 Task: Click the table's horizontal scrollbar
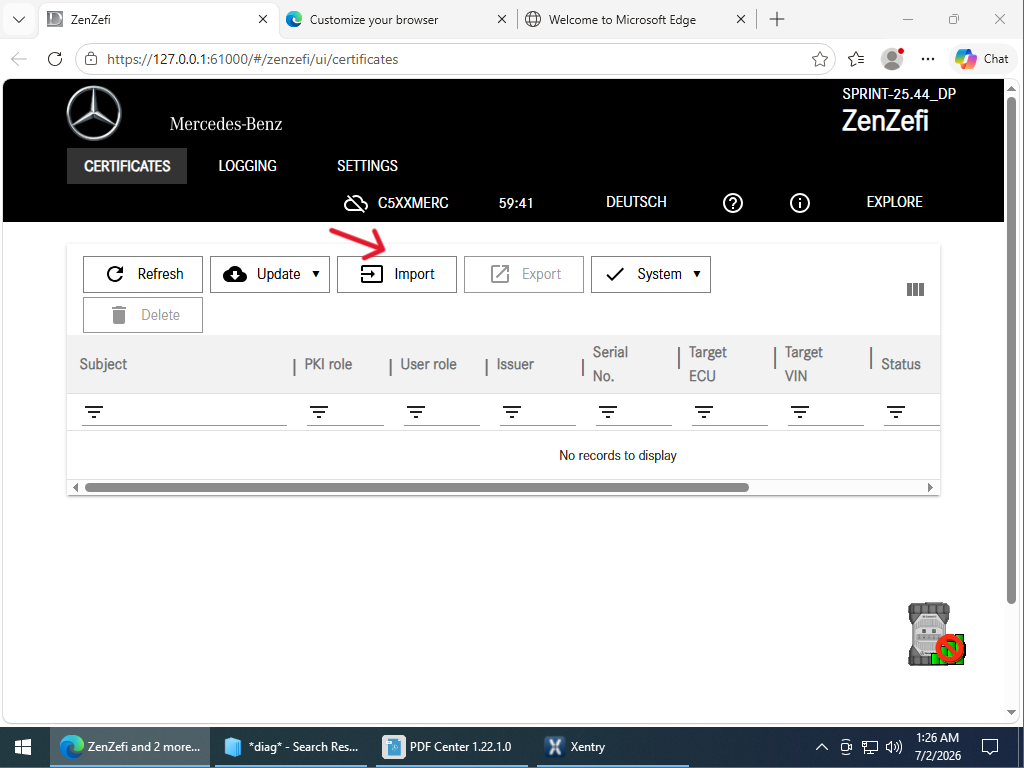[417, 488]
